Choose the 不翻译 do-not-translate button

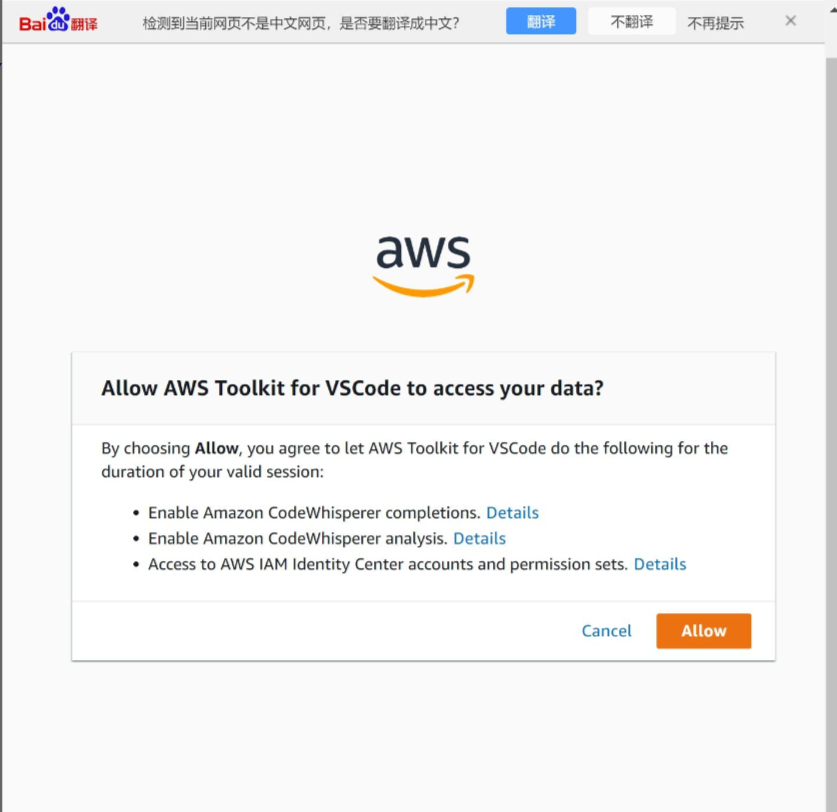[631, 21]
